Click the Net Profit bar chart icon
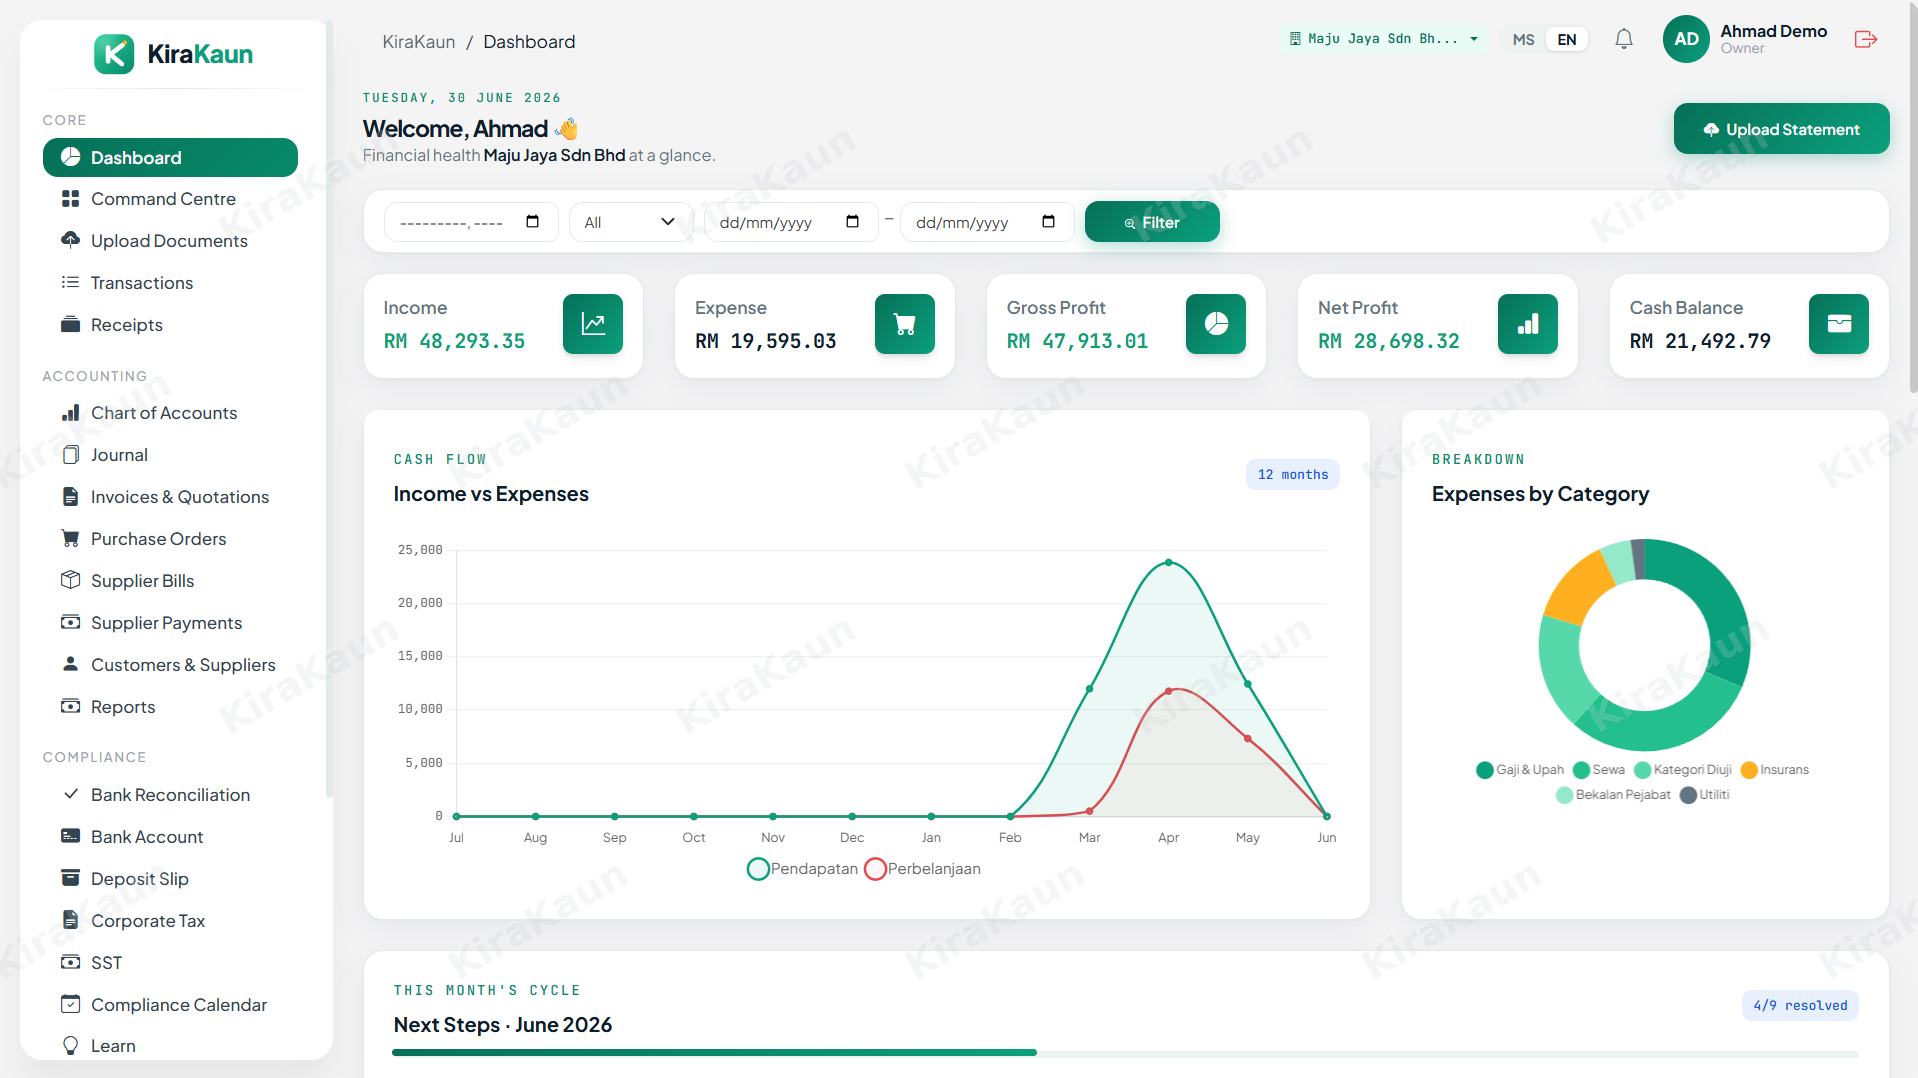 (x=1528, y=324)
